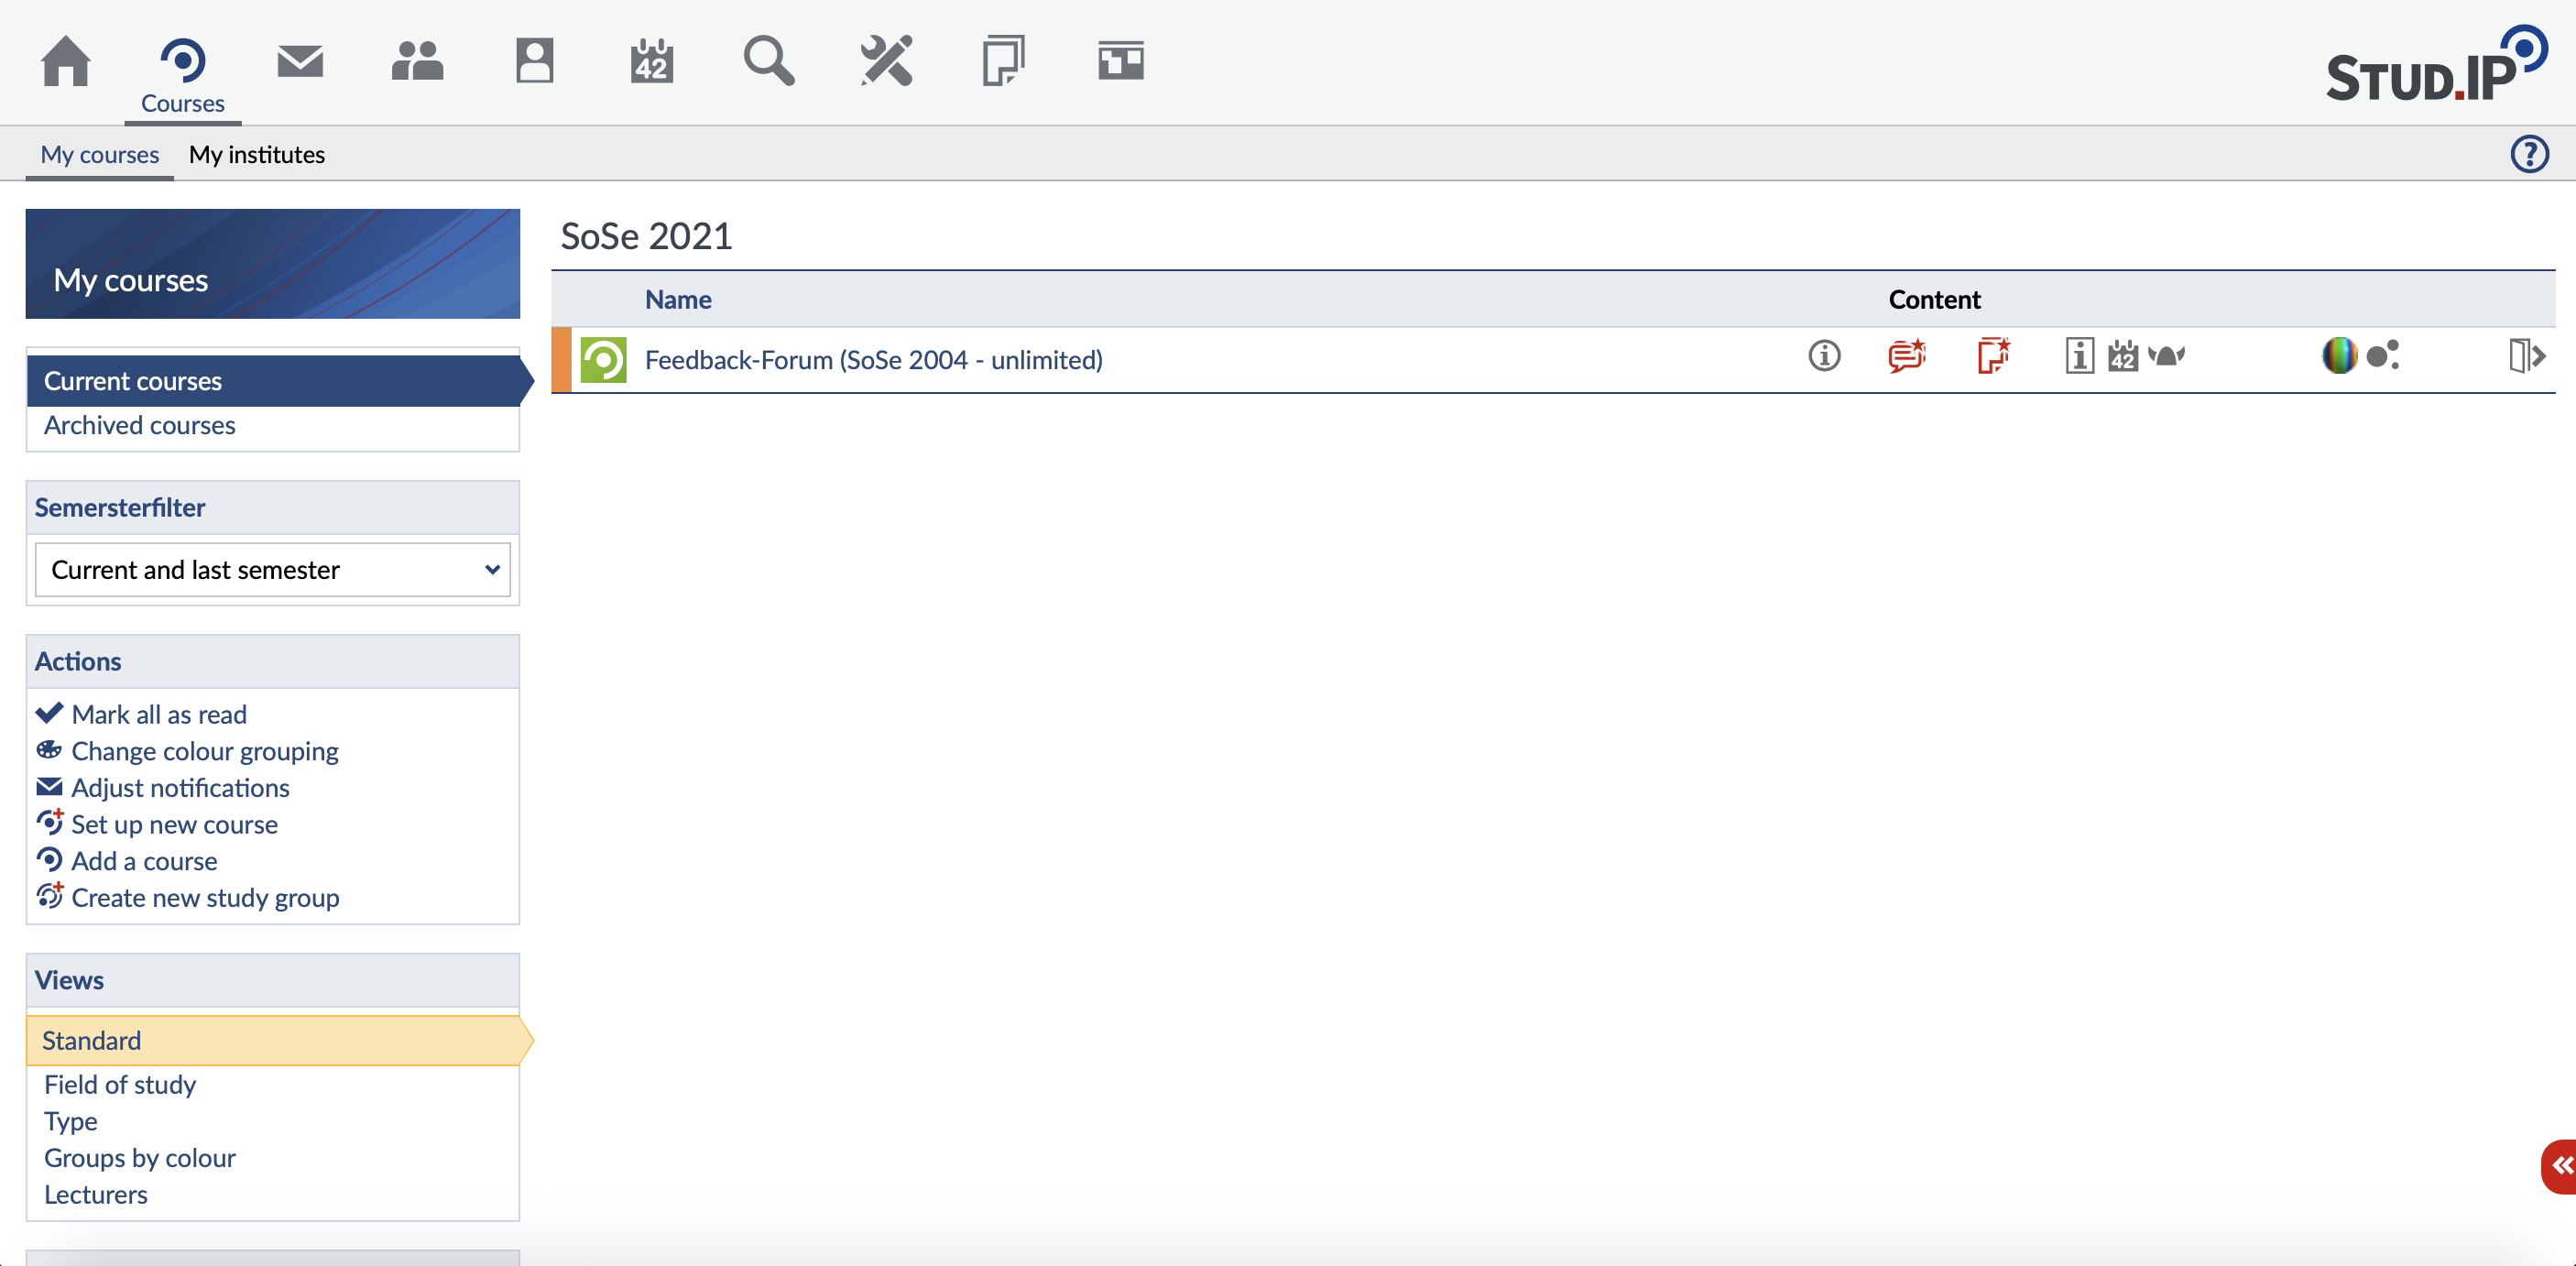Select the Lecturers view

[x=96, y=1194]
